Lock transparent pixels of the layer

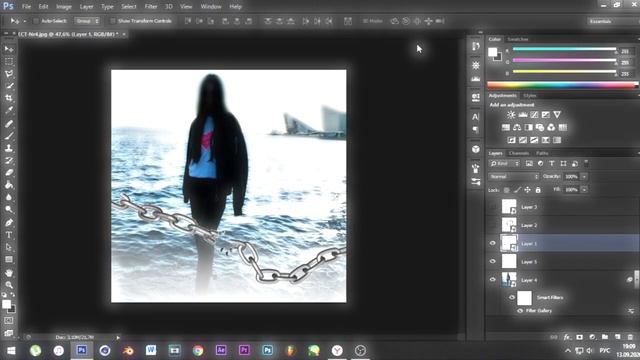click(507, 190)
